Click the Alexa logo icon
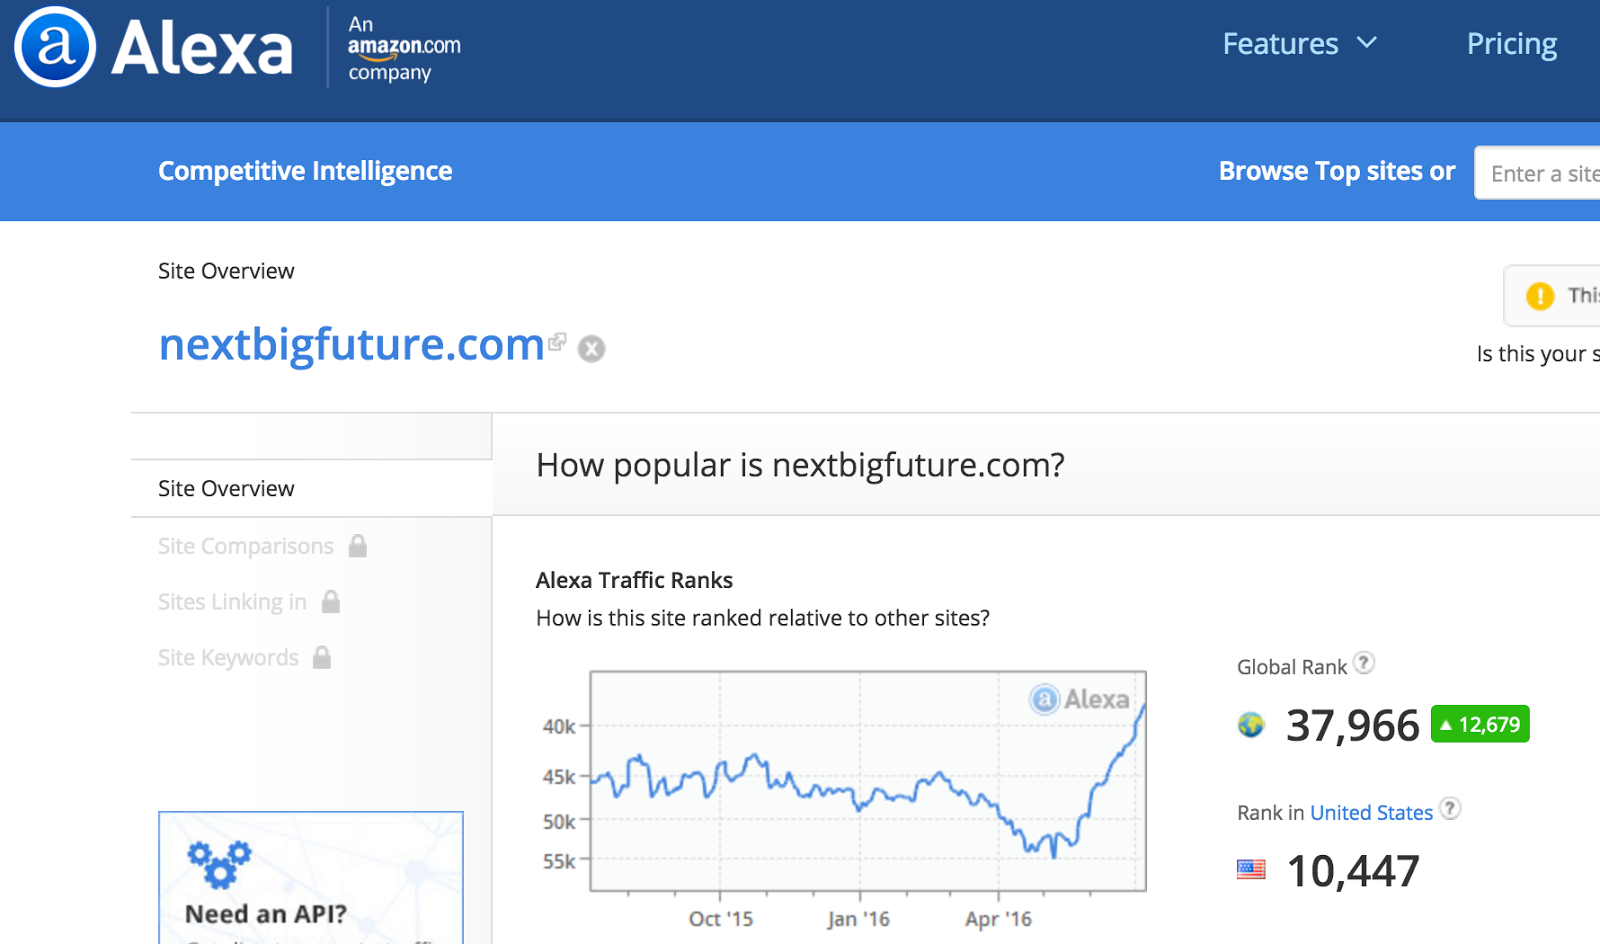The height and width of the screenshot is (944, 1600). click(x=56, y=47)
